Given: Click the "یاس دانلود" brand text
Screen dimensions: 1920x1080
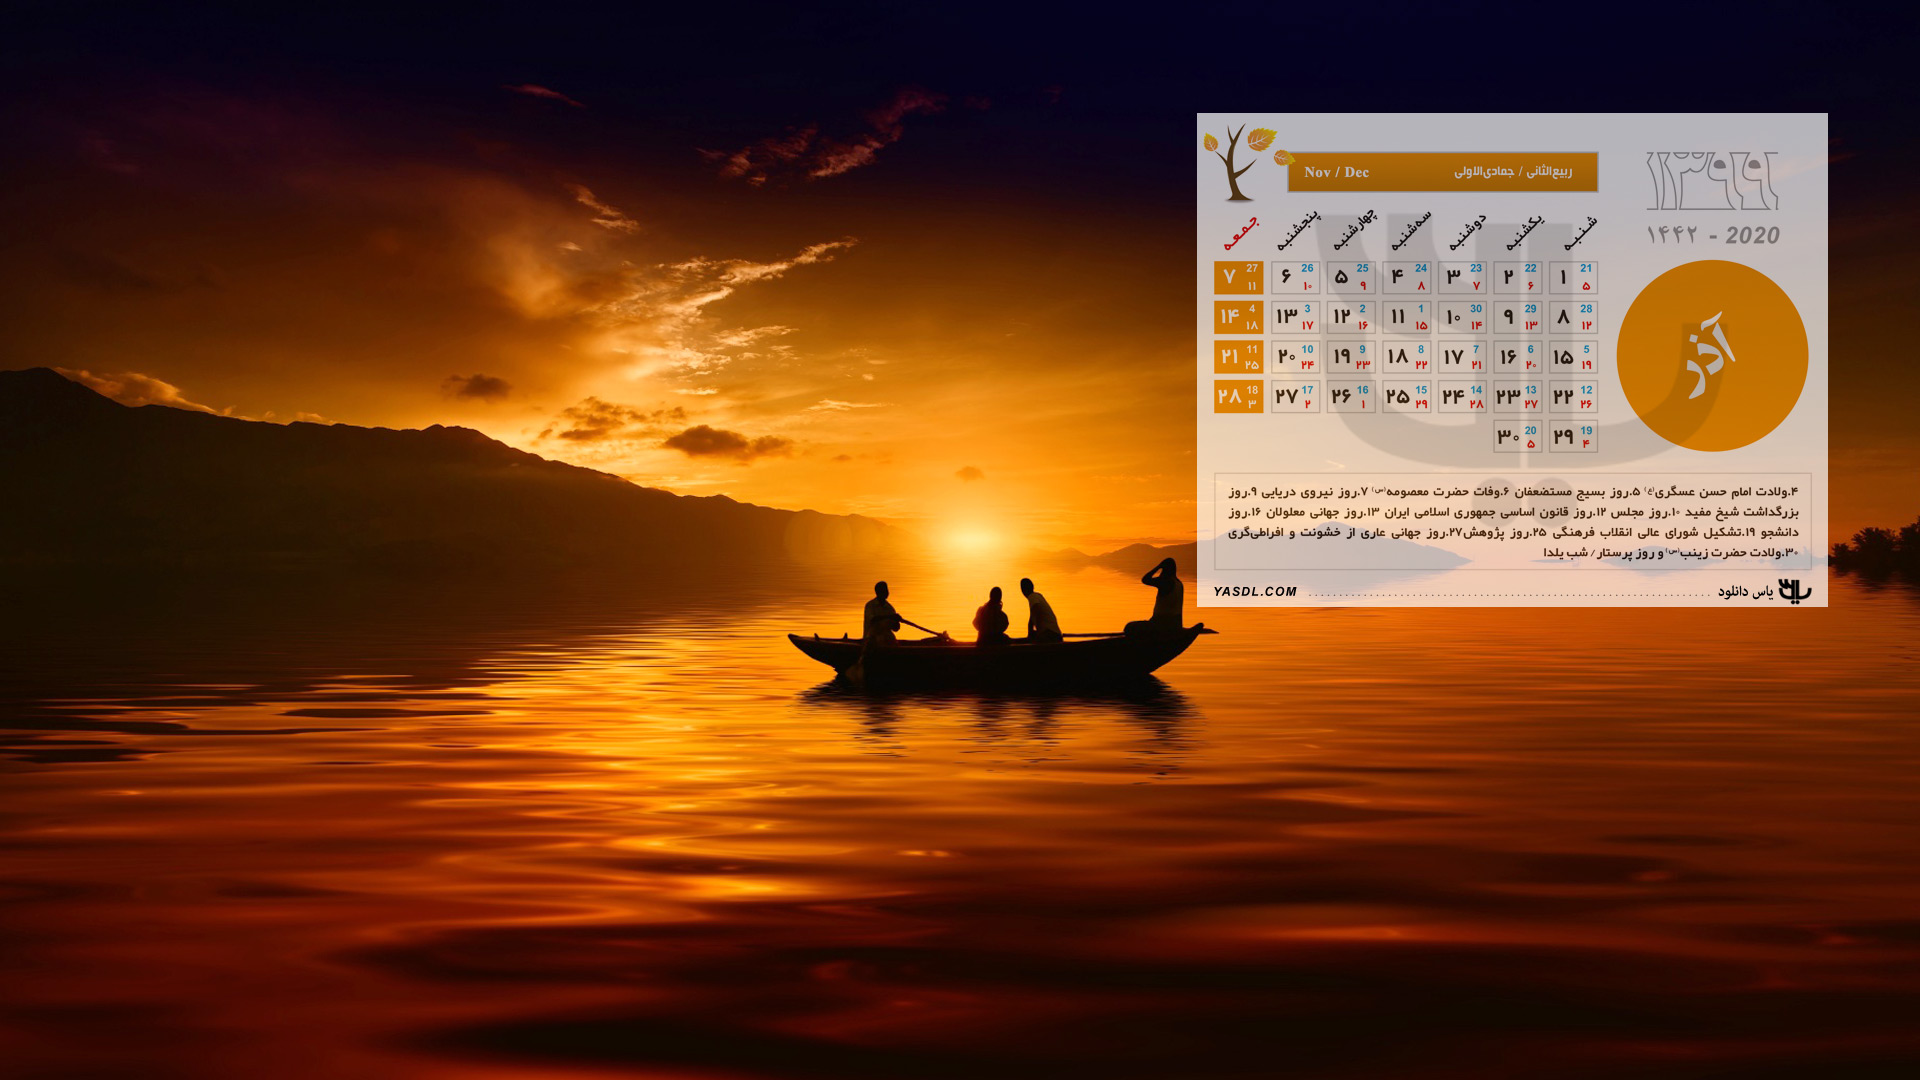Looking at the screenshot, I should point(1746,592).
